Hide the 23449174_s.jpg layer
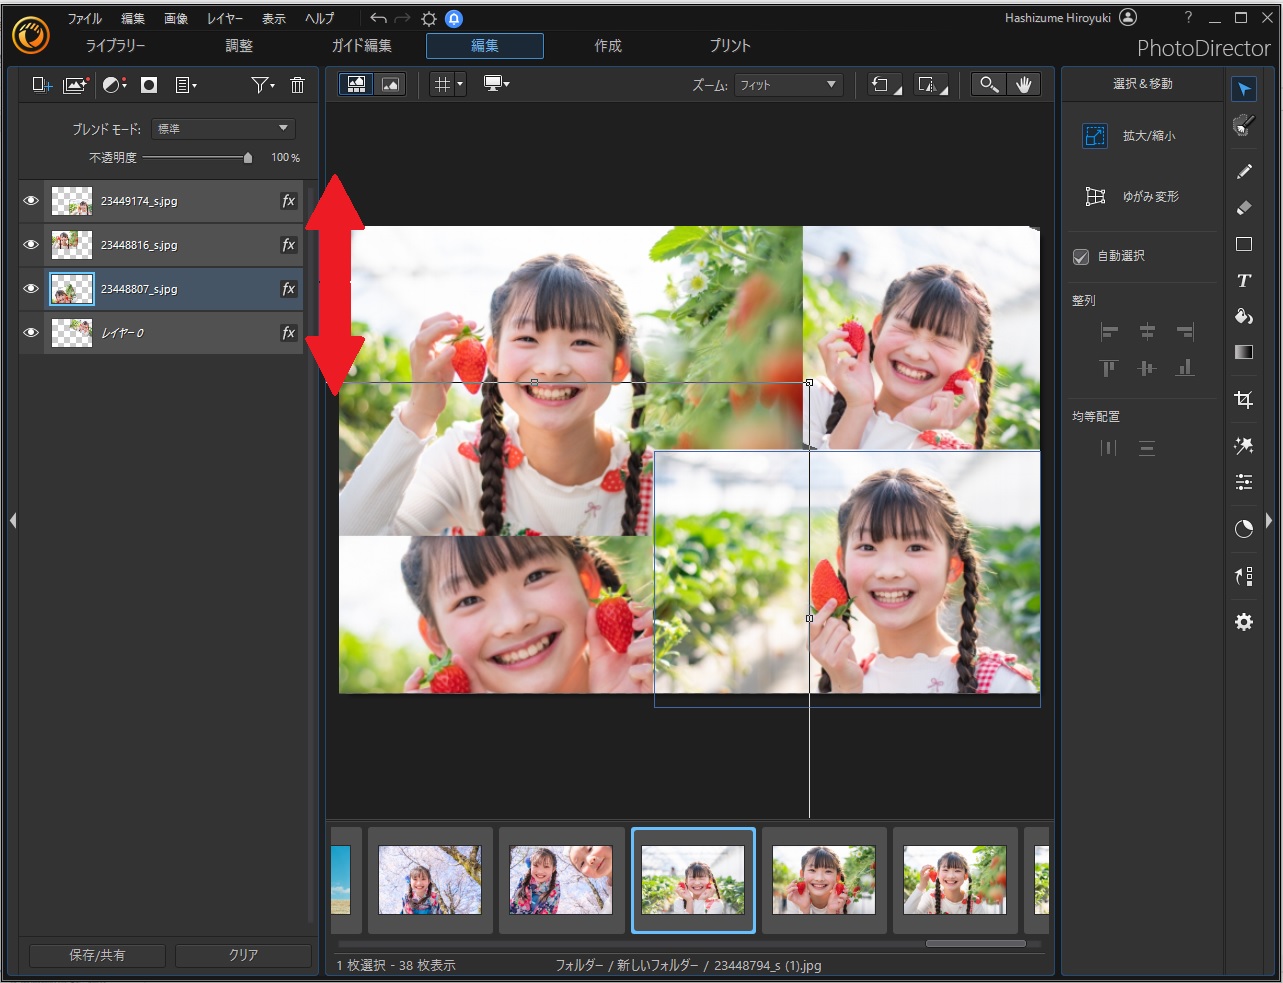The width and height of the screenshot is (1283, 983). 31,201
